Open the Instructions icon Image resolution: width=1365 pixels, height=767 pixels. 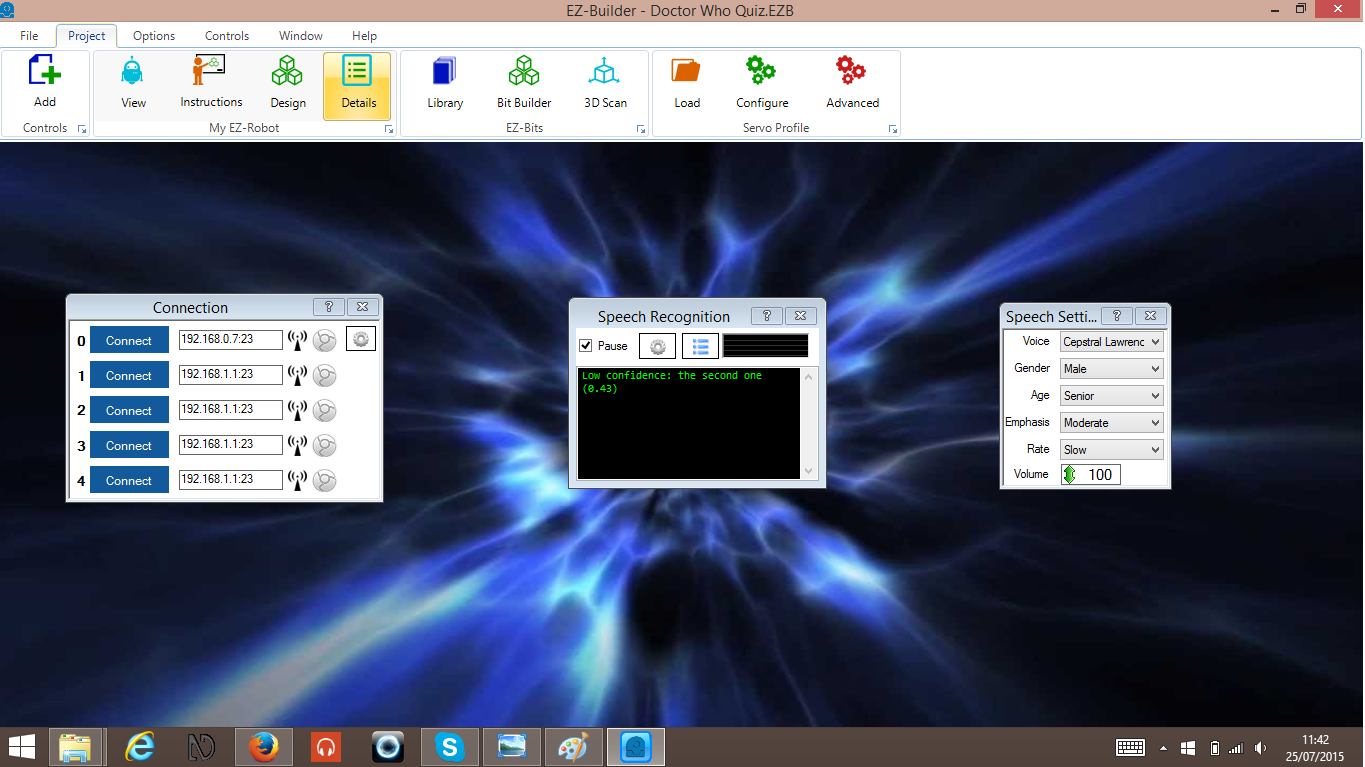(x=210, y=72)
